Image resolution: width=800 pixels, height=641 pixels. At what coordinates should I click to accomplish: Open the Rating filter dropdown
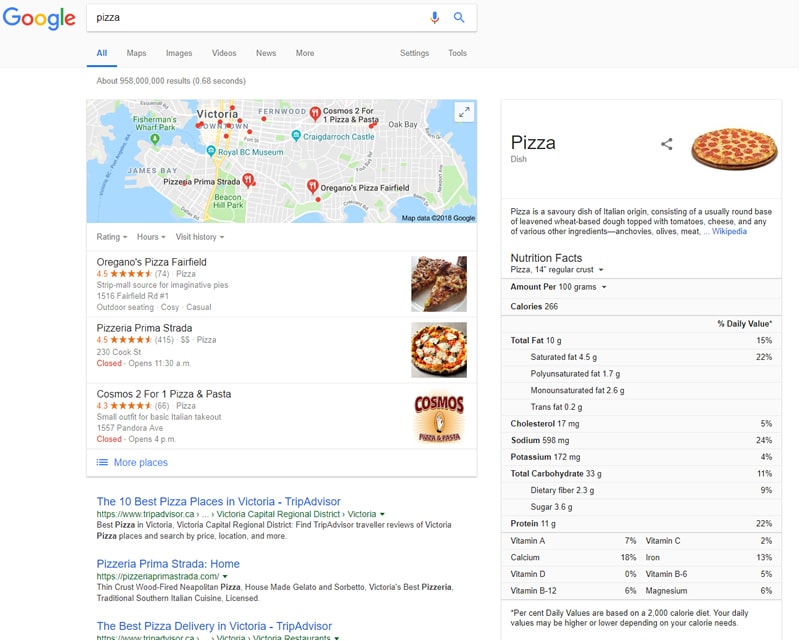pyautogui.click(x=110, y=235)
